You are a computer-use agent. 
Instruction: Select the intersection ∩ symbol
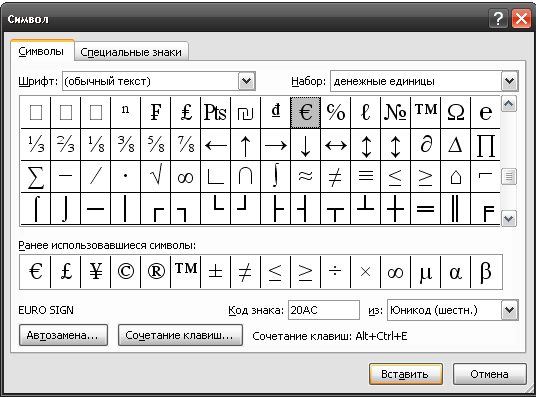coord(245,177)
